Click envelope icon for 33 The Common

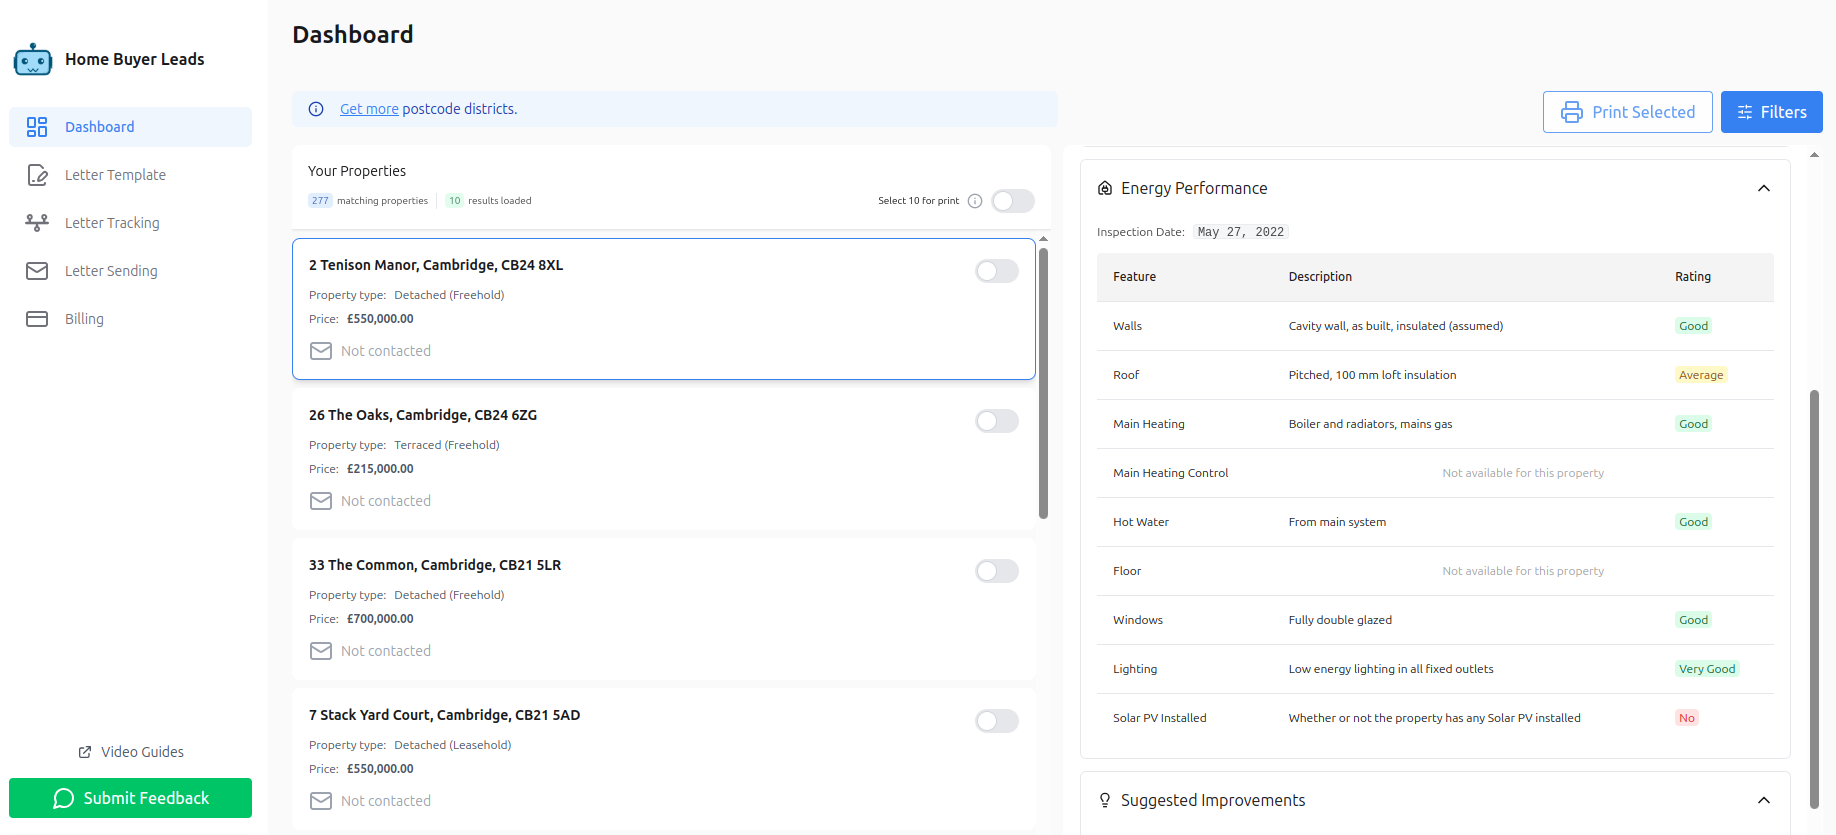(x=321, y=651)
